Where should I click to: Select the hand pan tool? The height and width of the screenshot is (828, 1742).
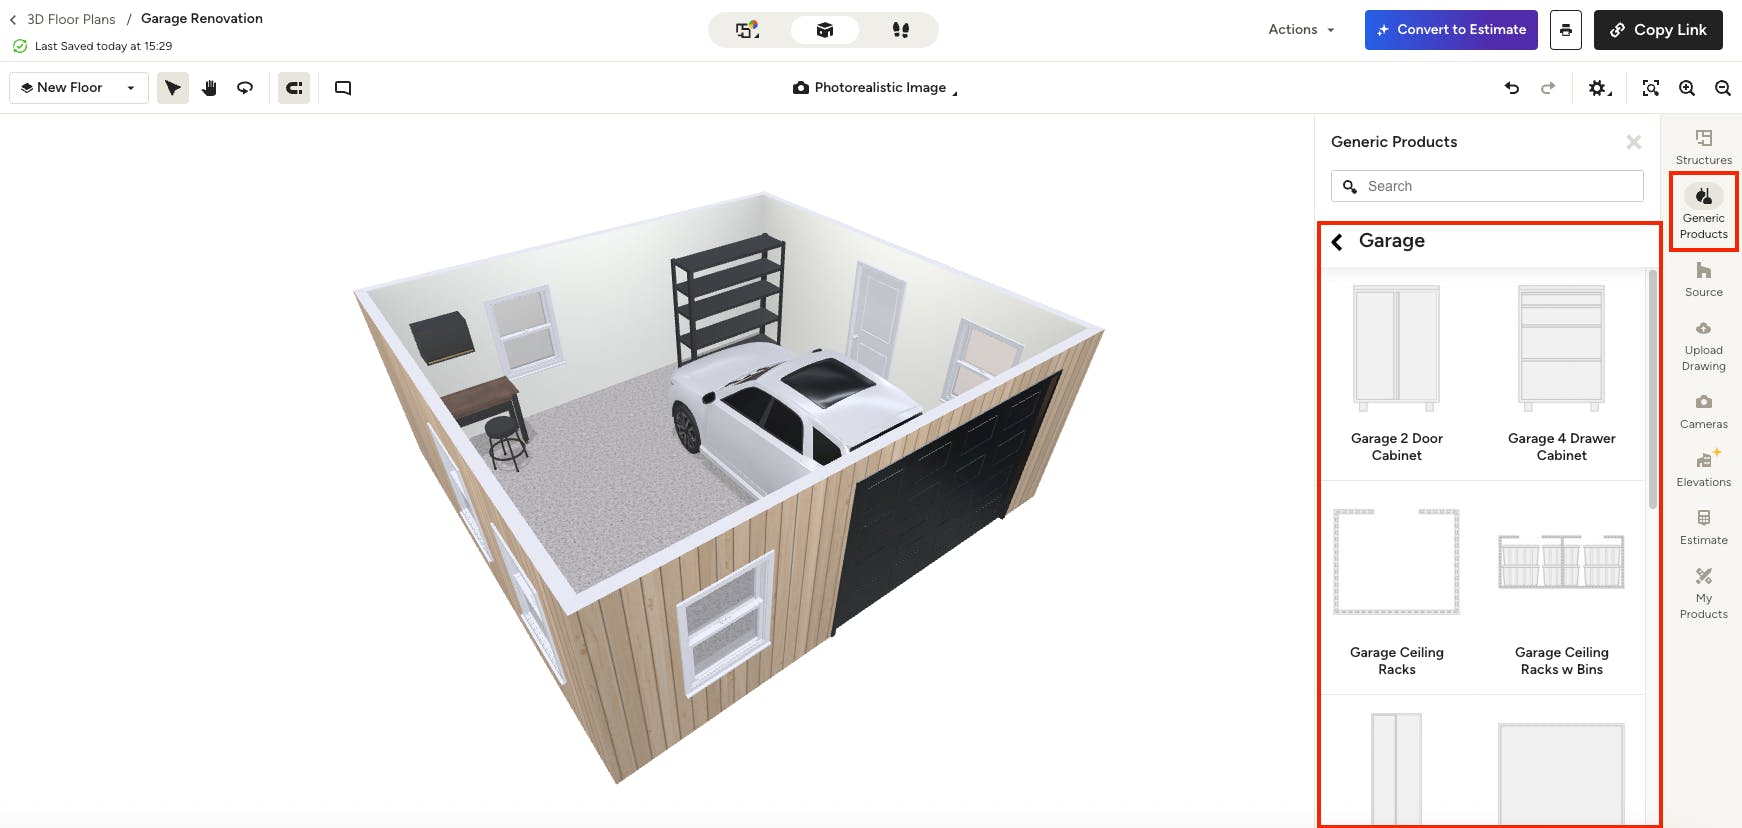(x=209, y=88)
